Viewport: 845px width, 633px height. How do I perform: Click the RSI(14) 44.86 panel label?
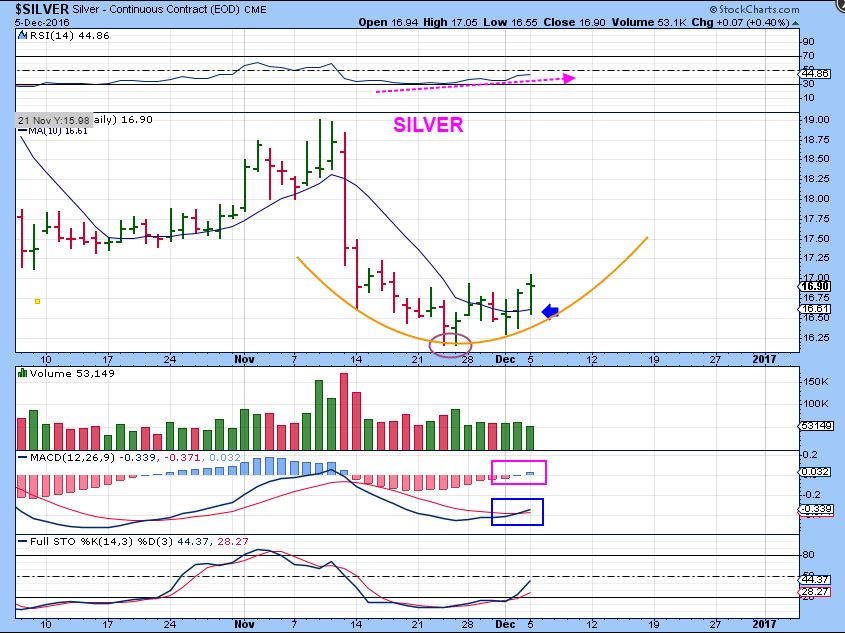point(69,36)
